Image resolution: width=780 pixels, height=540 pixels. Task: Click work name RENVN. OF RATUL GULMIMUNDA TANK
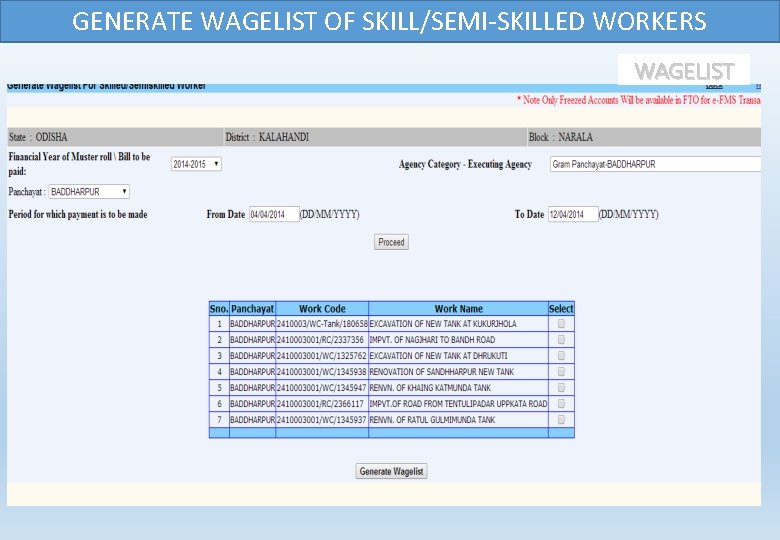(432, 420)
